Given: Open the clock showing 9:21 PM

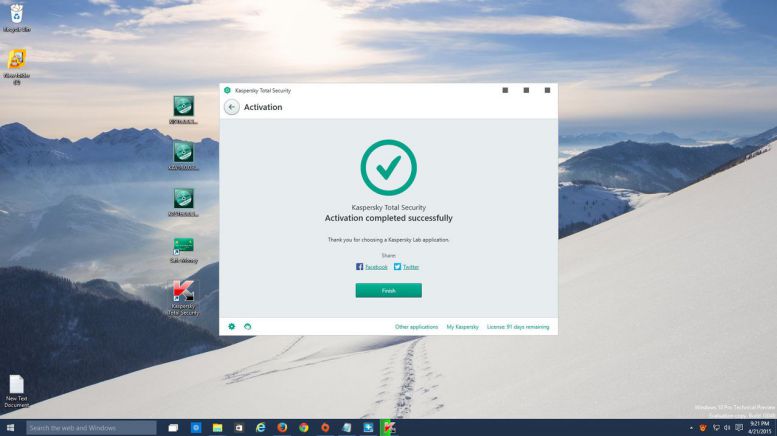Looking at the screenshot, I should [760, 428].
